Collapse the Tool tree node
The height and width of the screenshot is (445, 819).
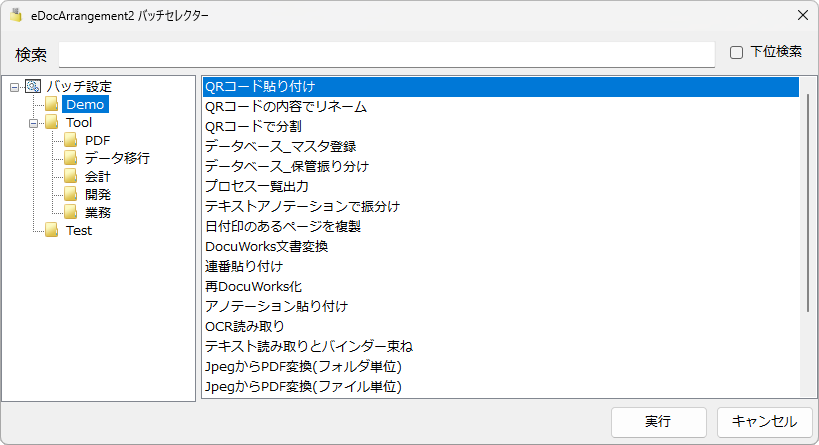(34, 123)
